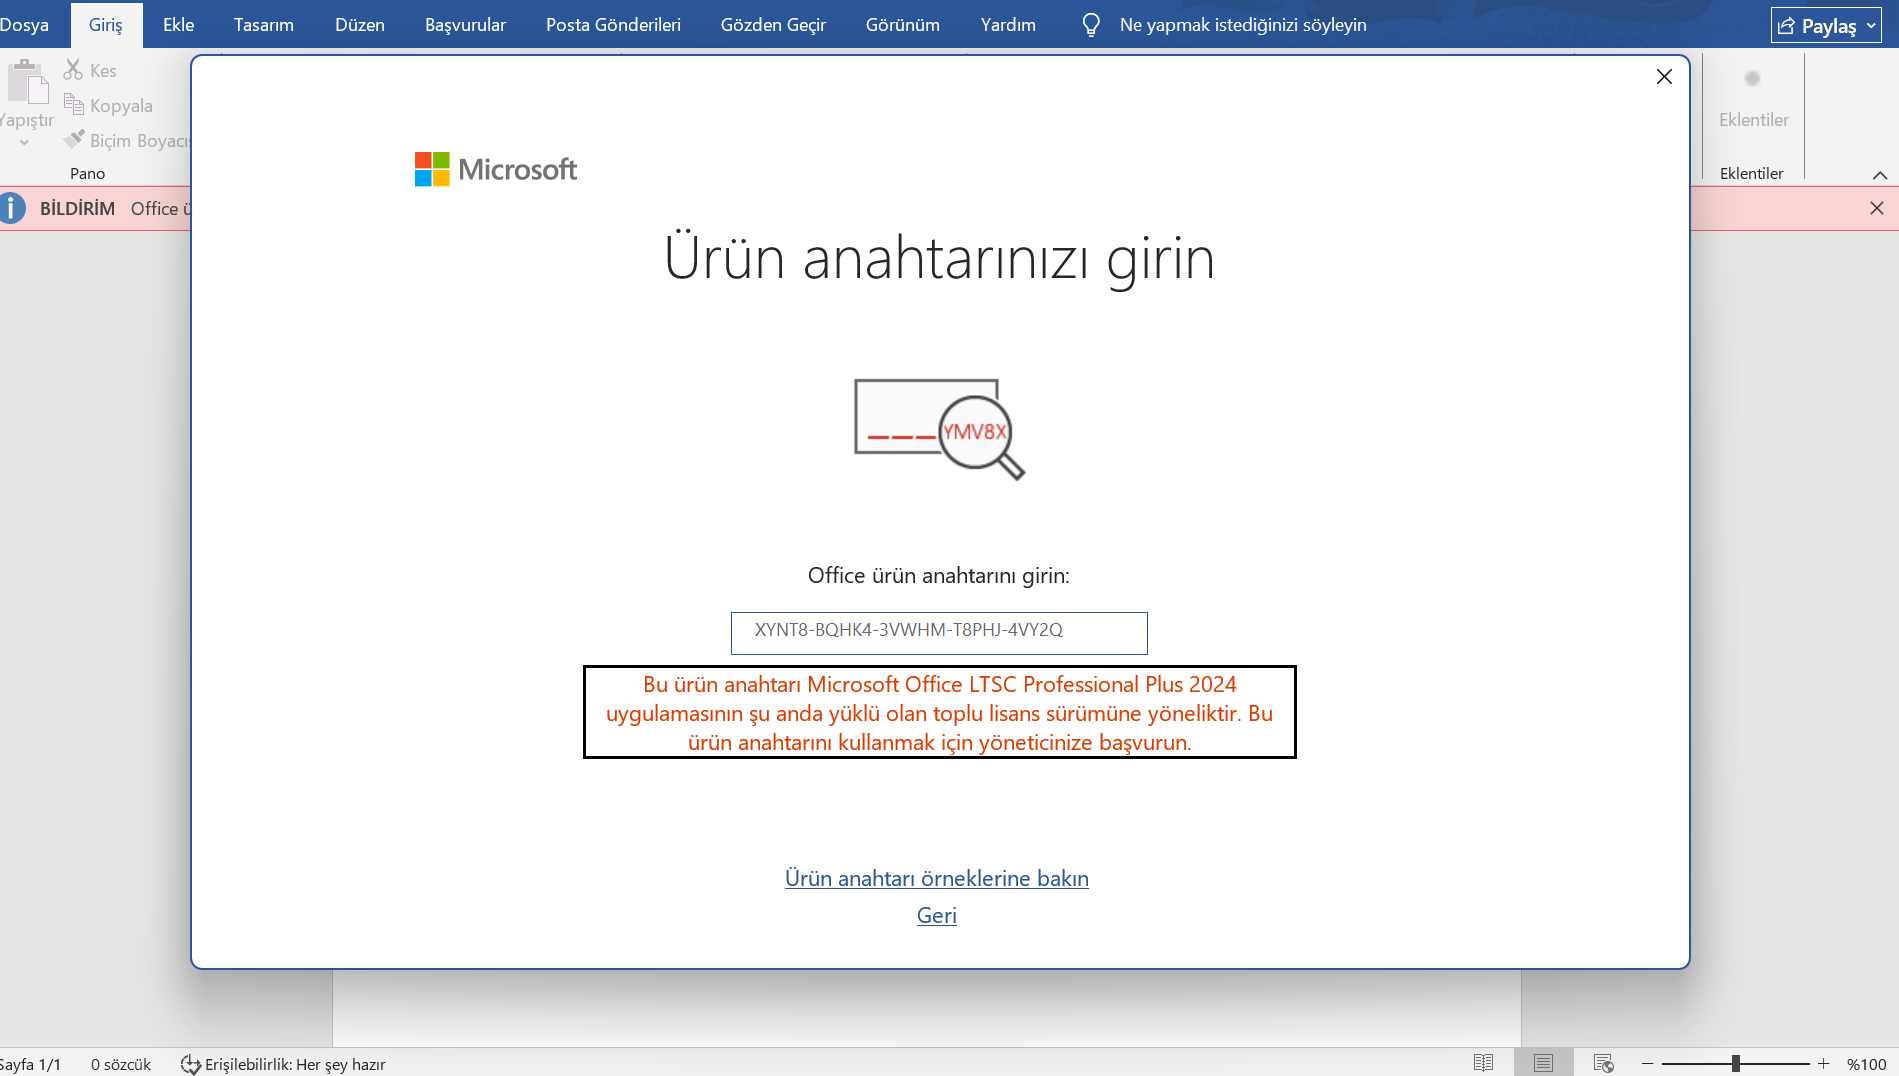Click the Yapıştır paste icon

coord(27,82)
